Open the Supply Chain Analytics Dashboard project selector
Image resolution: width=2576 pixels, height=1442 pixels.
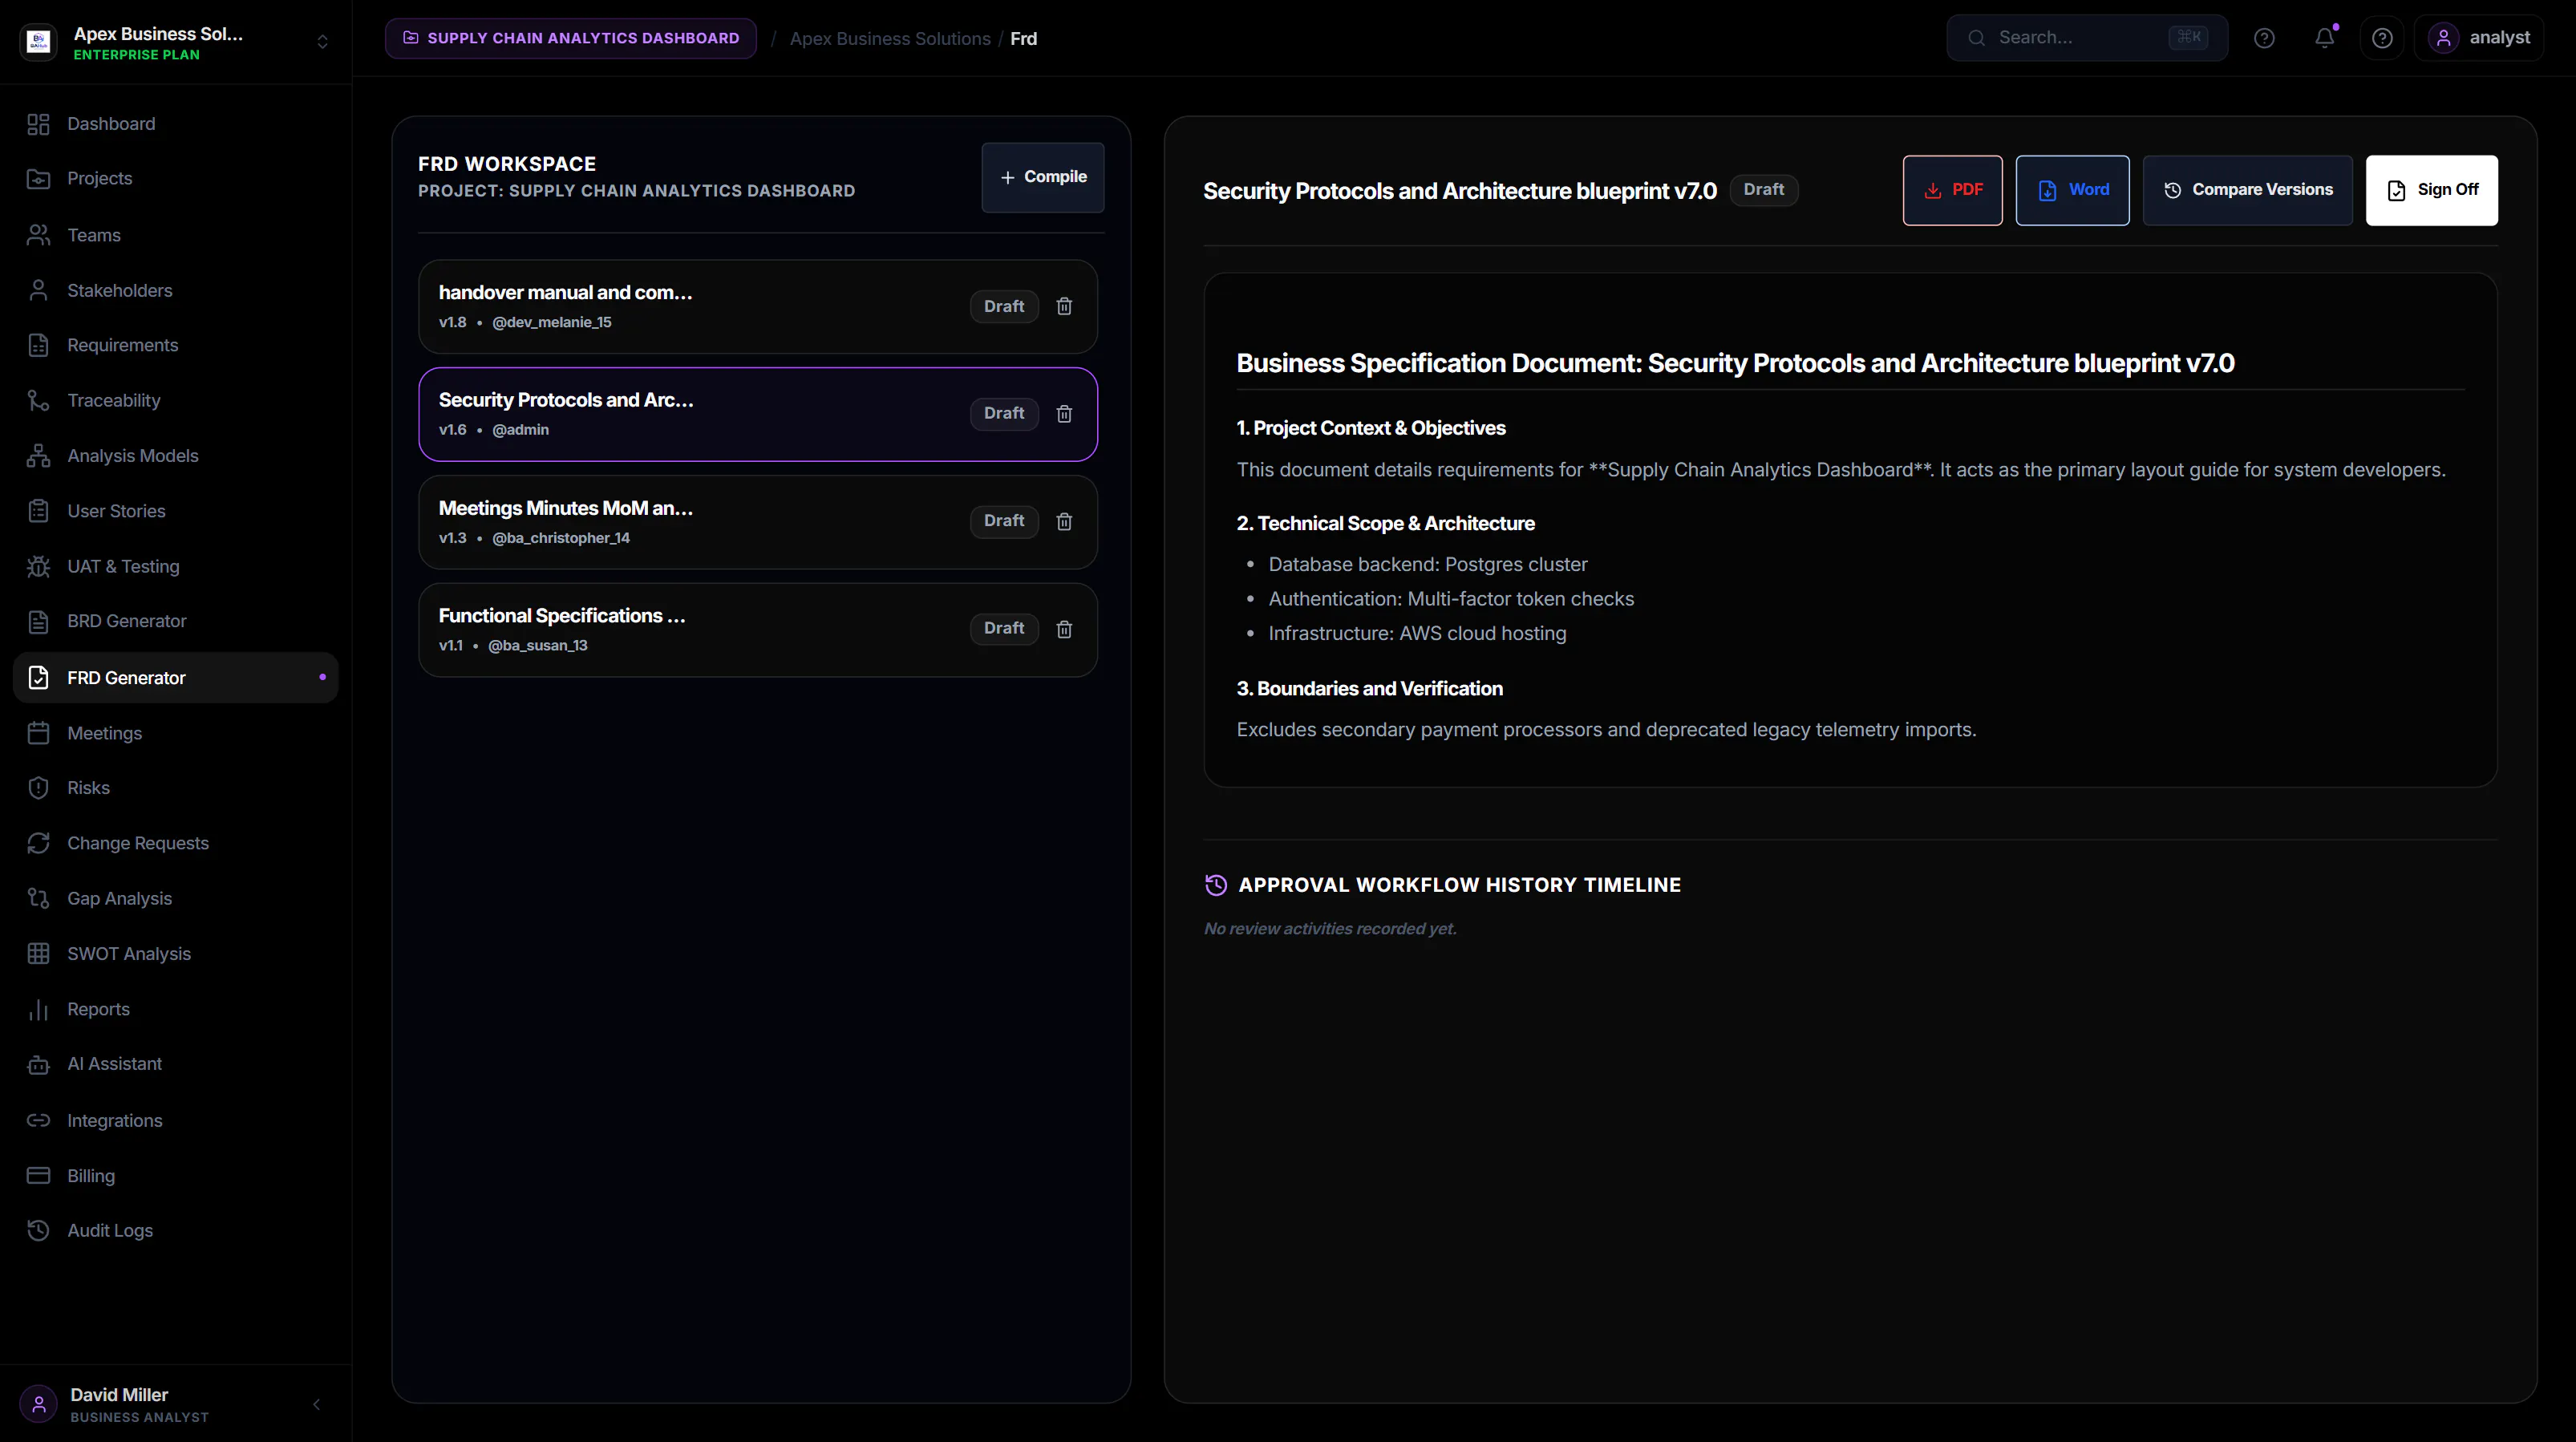coord(571,38)
